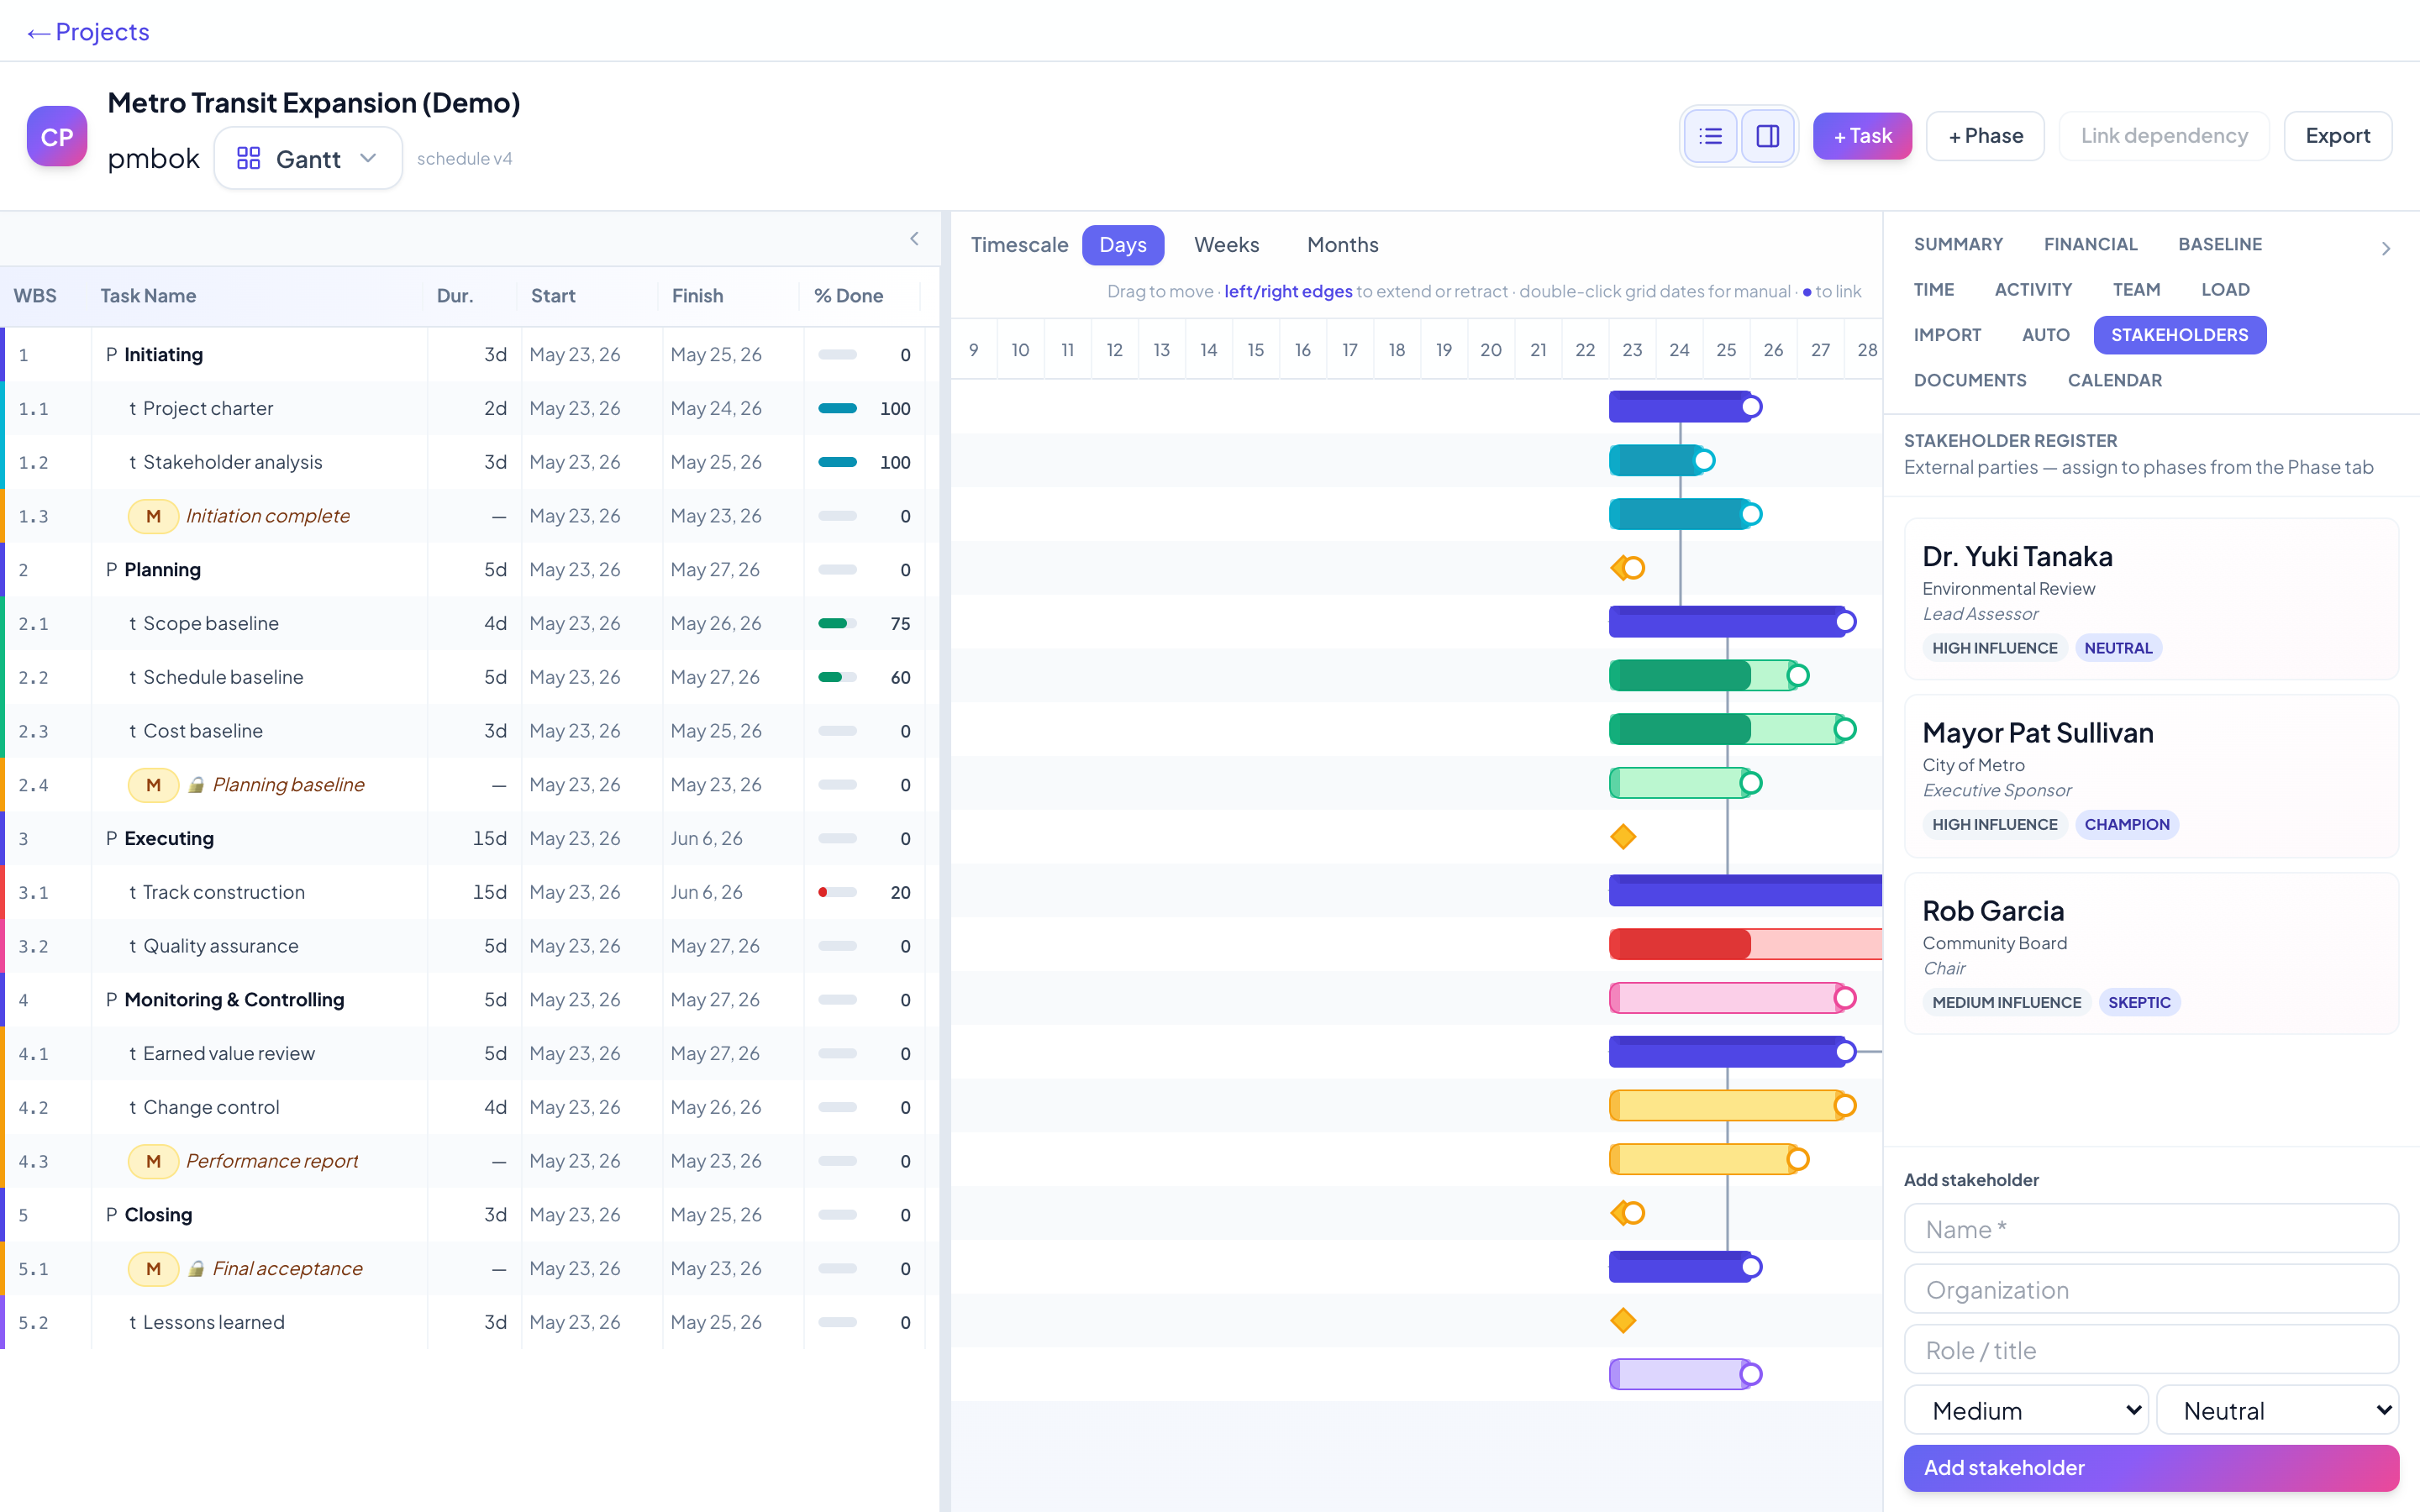Click the Project charter progress bar
Screen dimensions: 2420x1512
click(837, 408)
